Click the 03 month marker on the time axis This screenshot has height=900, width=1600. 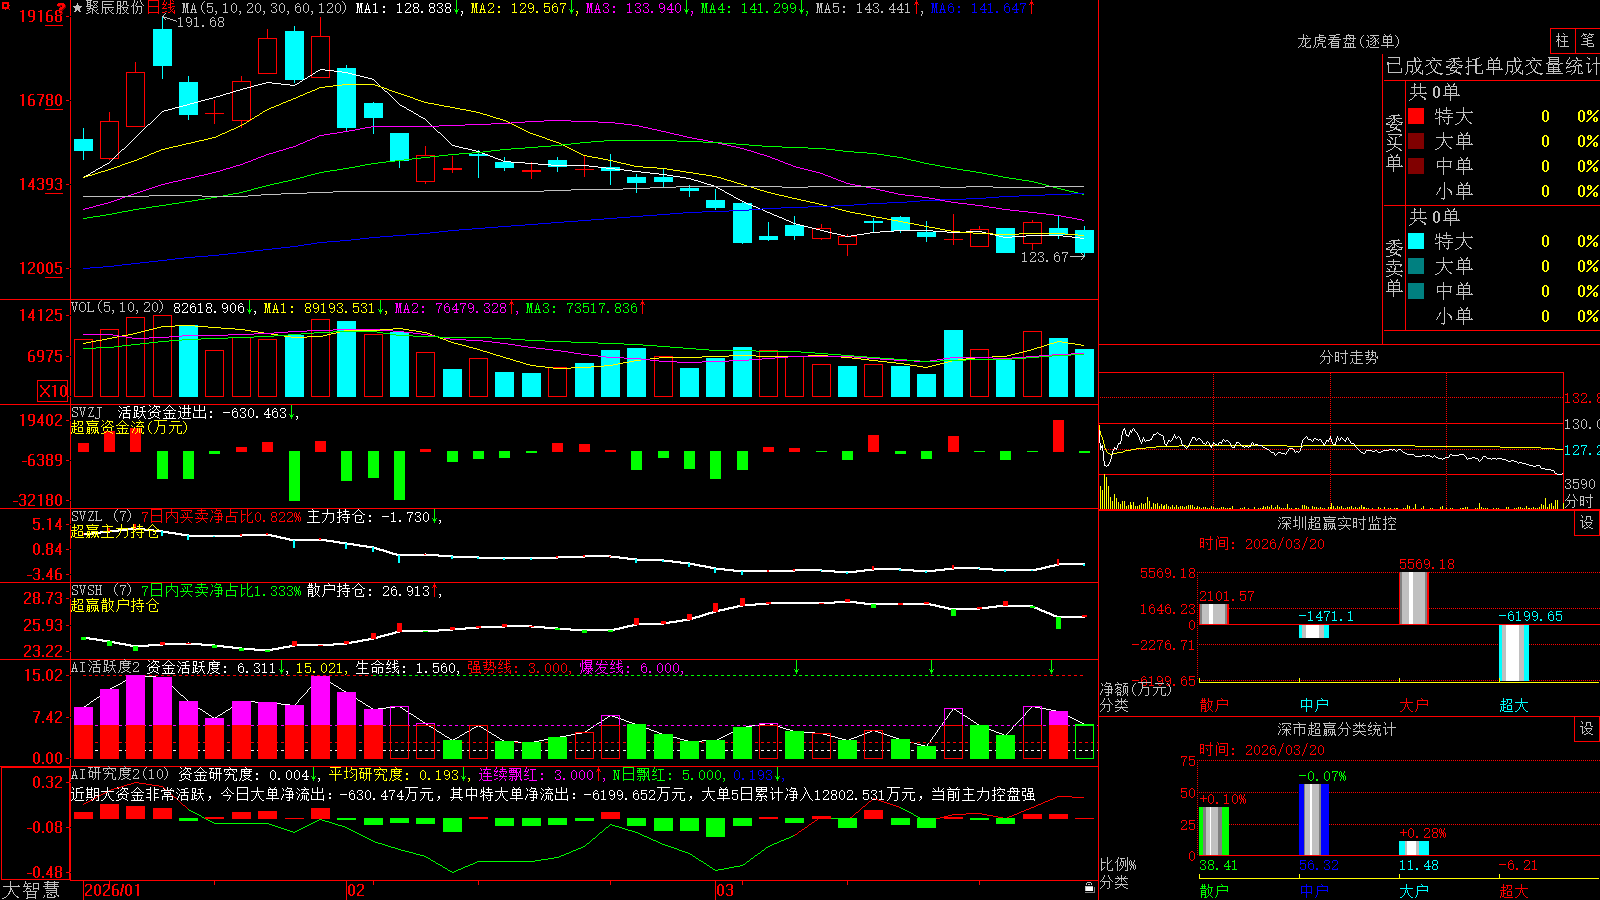(725, 890)
